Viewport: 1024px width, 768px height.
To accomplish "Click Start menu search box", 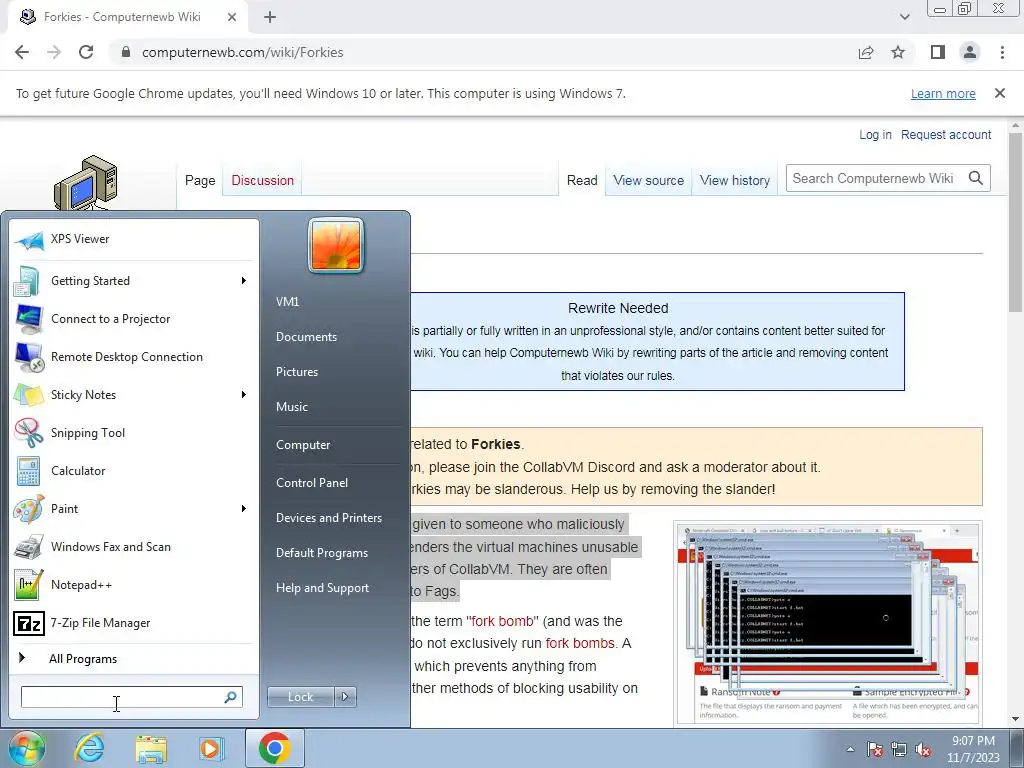I will point(131,697).
